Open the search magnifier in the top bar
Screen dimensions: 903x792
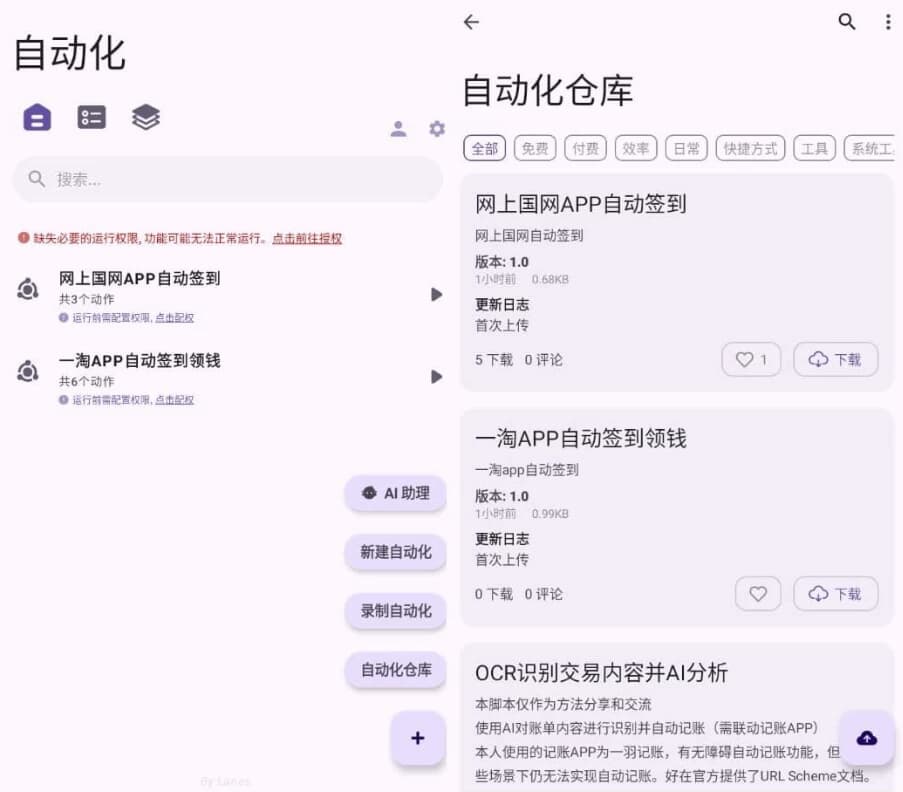(846, 22)
